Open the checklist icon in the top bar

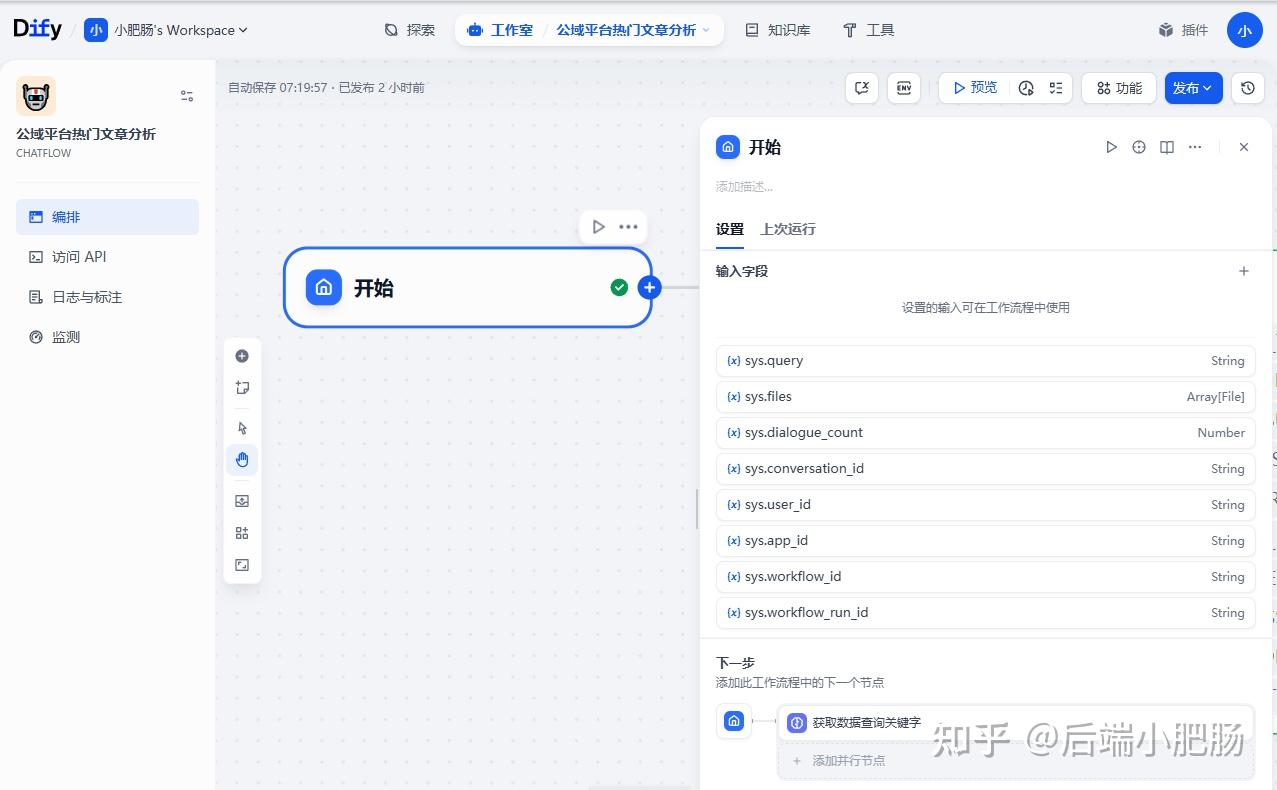1055,88
